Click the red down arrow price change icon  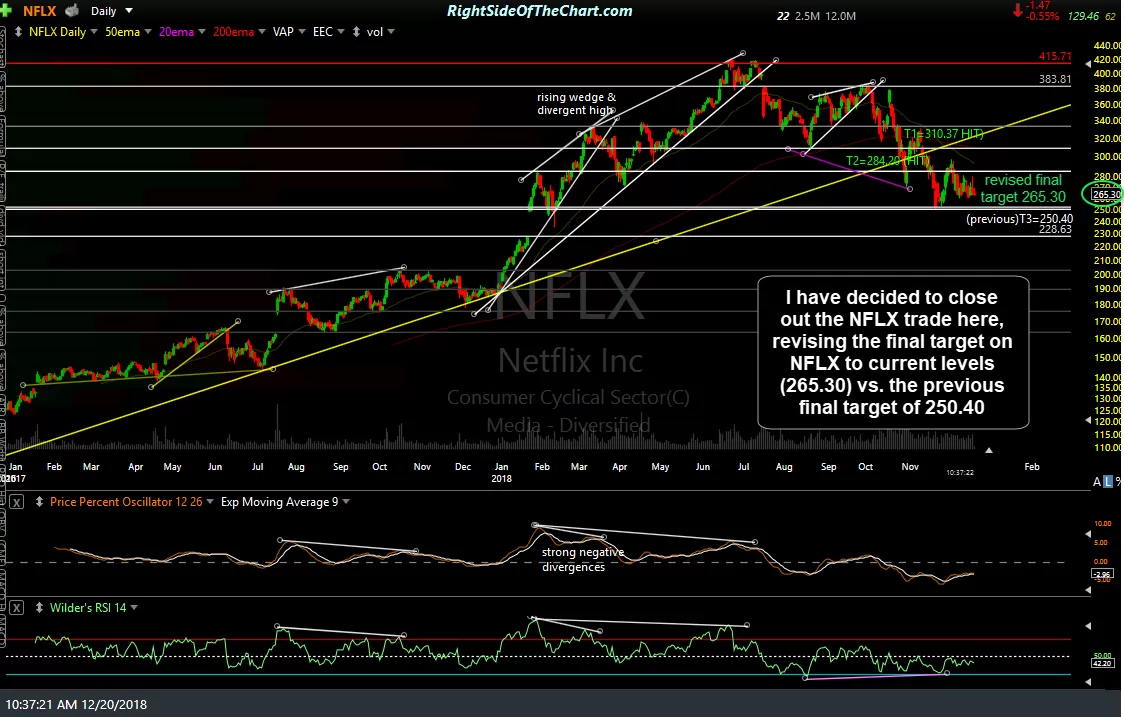point(1017,10)
